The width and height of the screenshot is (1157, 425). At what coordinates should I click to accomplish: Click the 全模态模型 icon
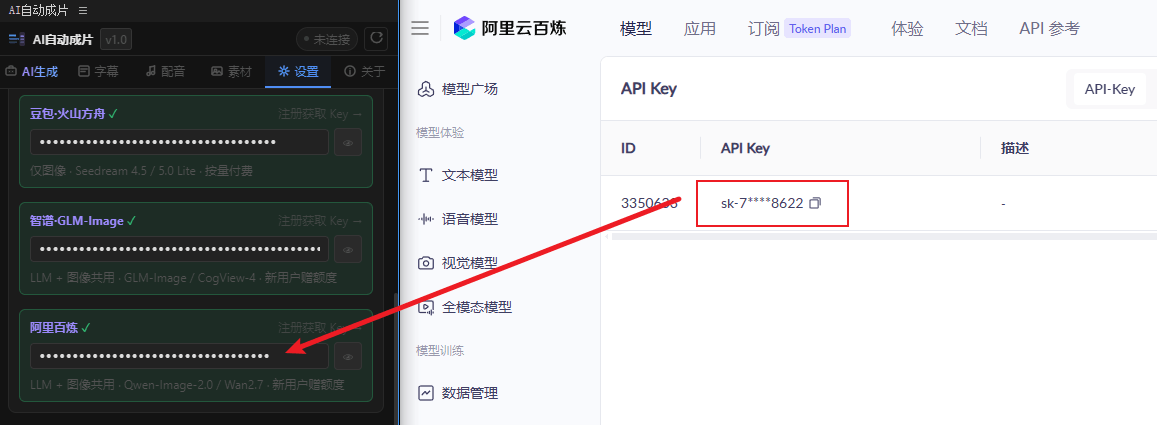coord(425,307)
